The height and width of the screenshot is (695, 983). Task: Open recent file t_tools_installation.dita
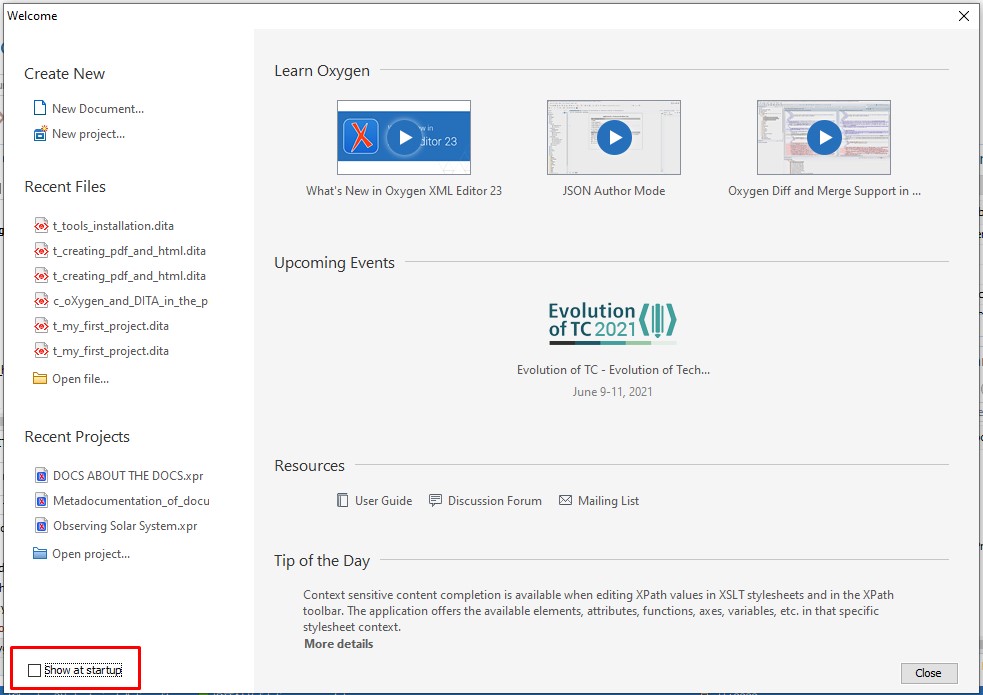pyautogui.click(x=113, y=226)
